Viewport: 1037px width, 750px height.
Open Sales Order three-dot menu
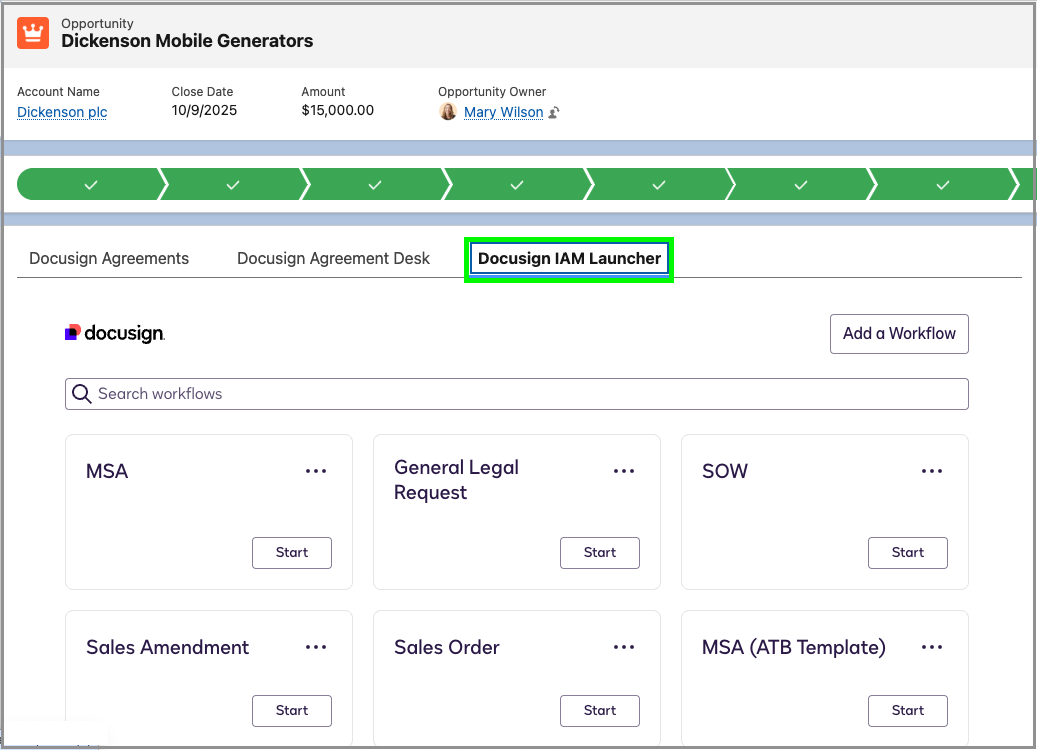624,647
